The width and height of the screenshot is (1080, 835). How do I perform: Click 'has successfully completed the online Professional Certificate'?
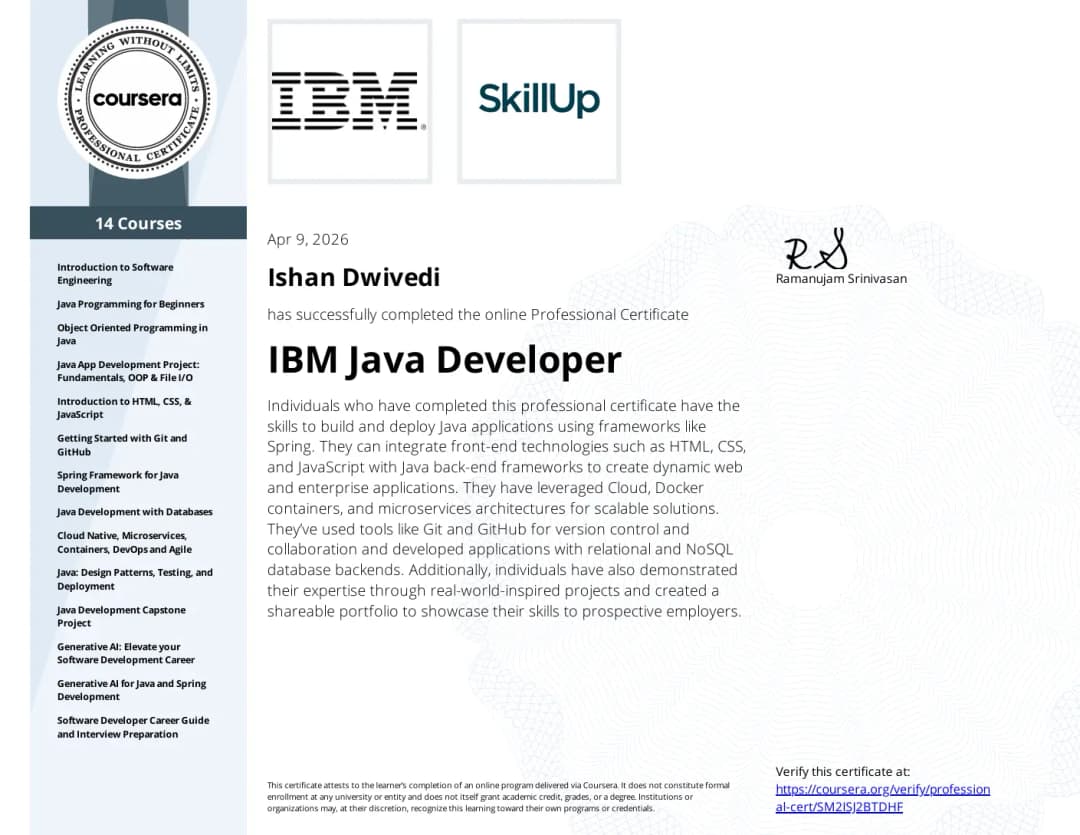pyautogui.click(x=478, y=315)
